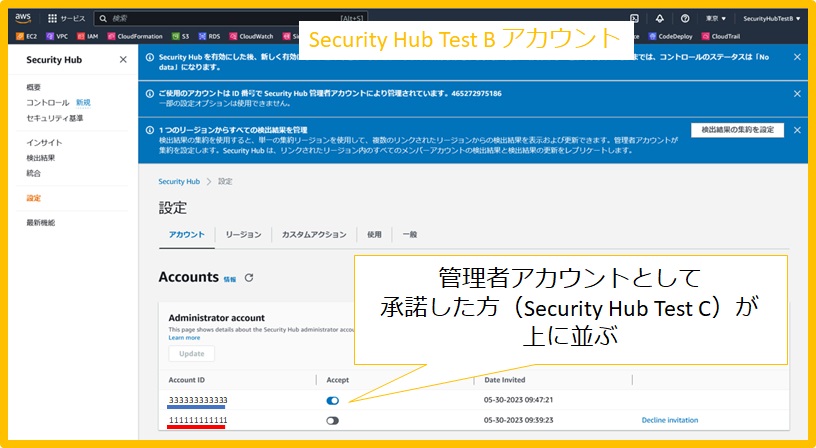Open the CloudWatch favorites shortcut
Image resolution: width=816 pixels, height=448 pixels.
(251, 36)
